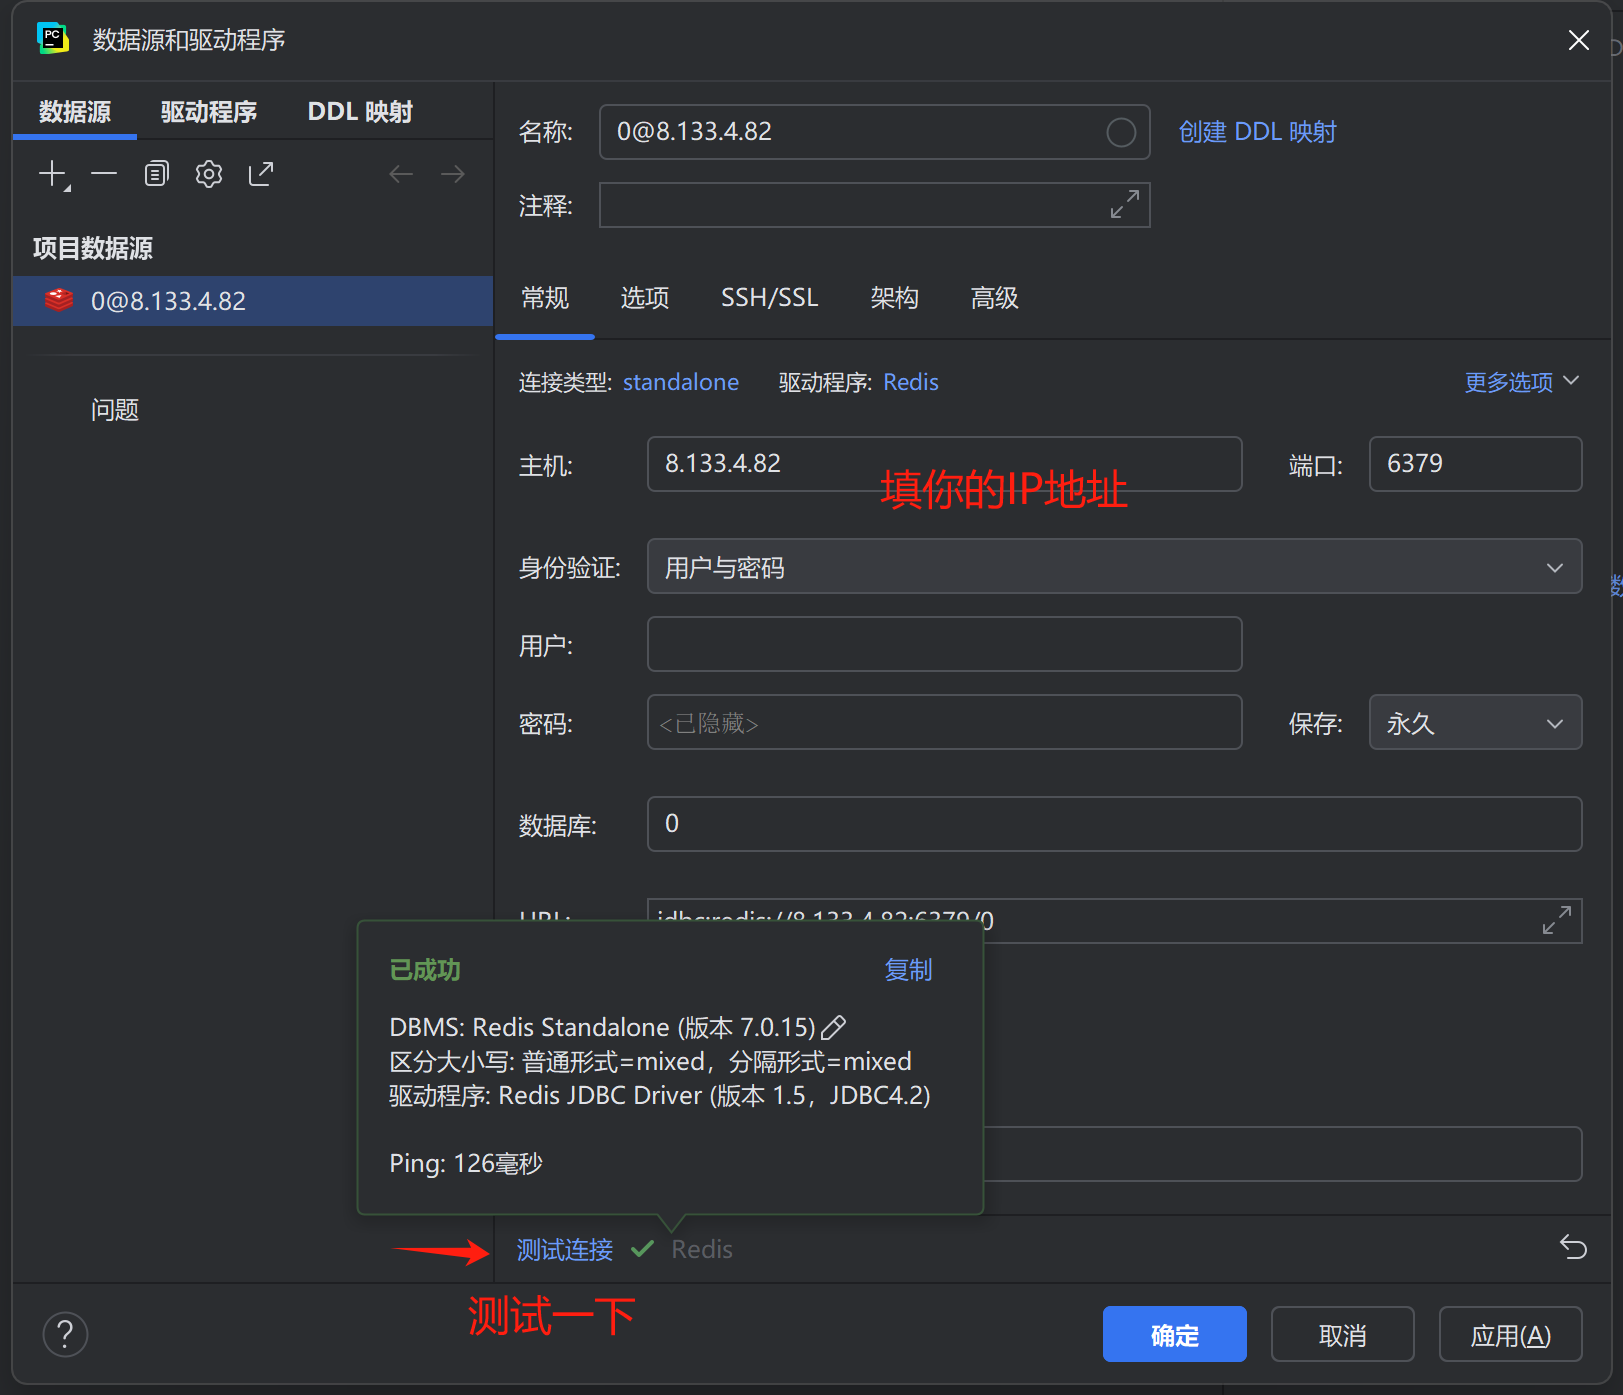Screen dimensions: 1623x1395
Task: Open the SSH/SSL tab
Action: point(770,298)
